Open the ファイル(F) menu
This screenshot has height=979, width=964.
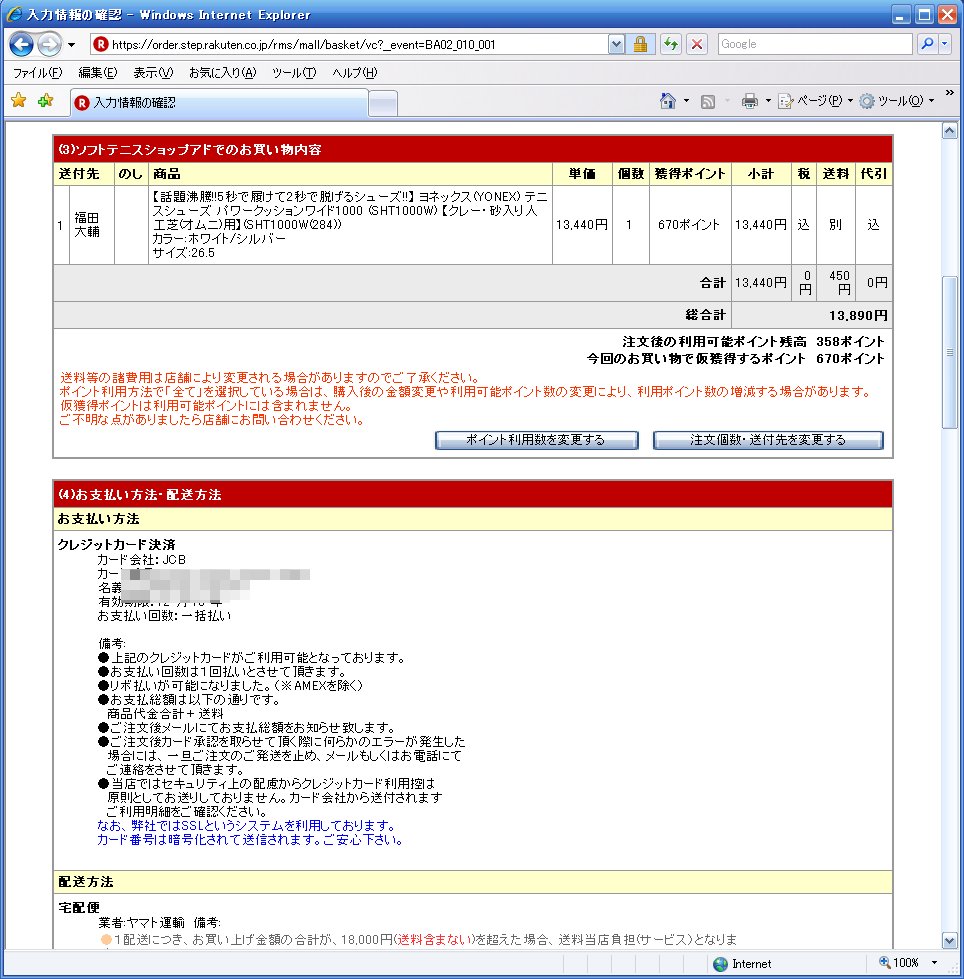(37, 72)
